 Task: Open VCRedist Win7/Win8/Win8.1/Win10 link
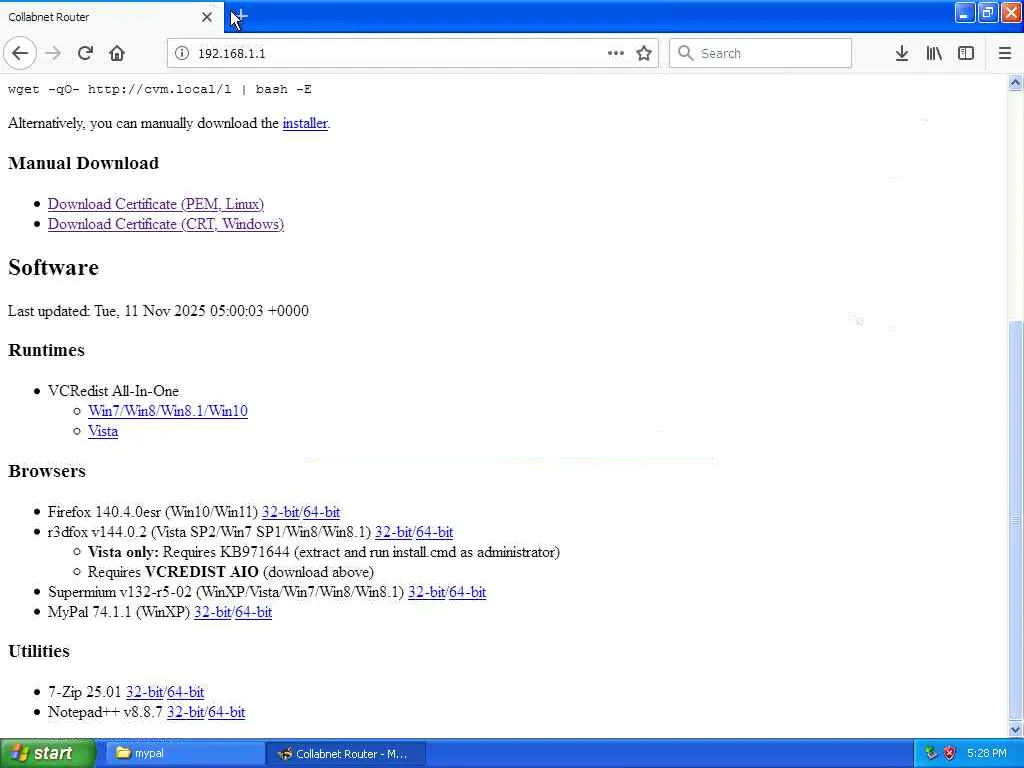(168, 411)
